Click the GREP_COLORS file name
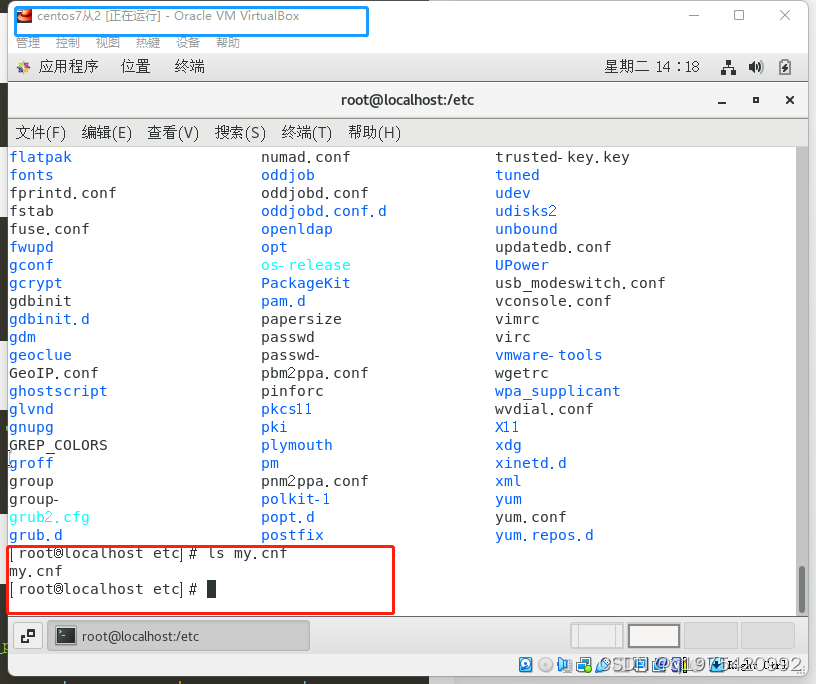The width and height of the screenshot is (816, 684). click(x=58, y=445)
